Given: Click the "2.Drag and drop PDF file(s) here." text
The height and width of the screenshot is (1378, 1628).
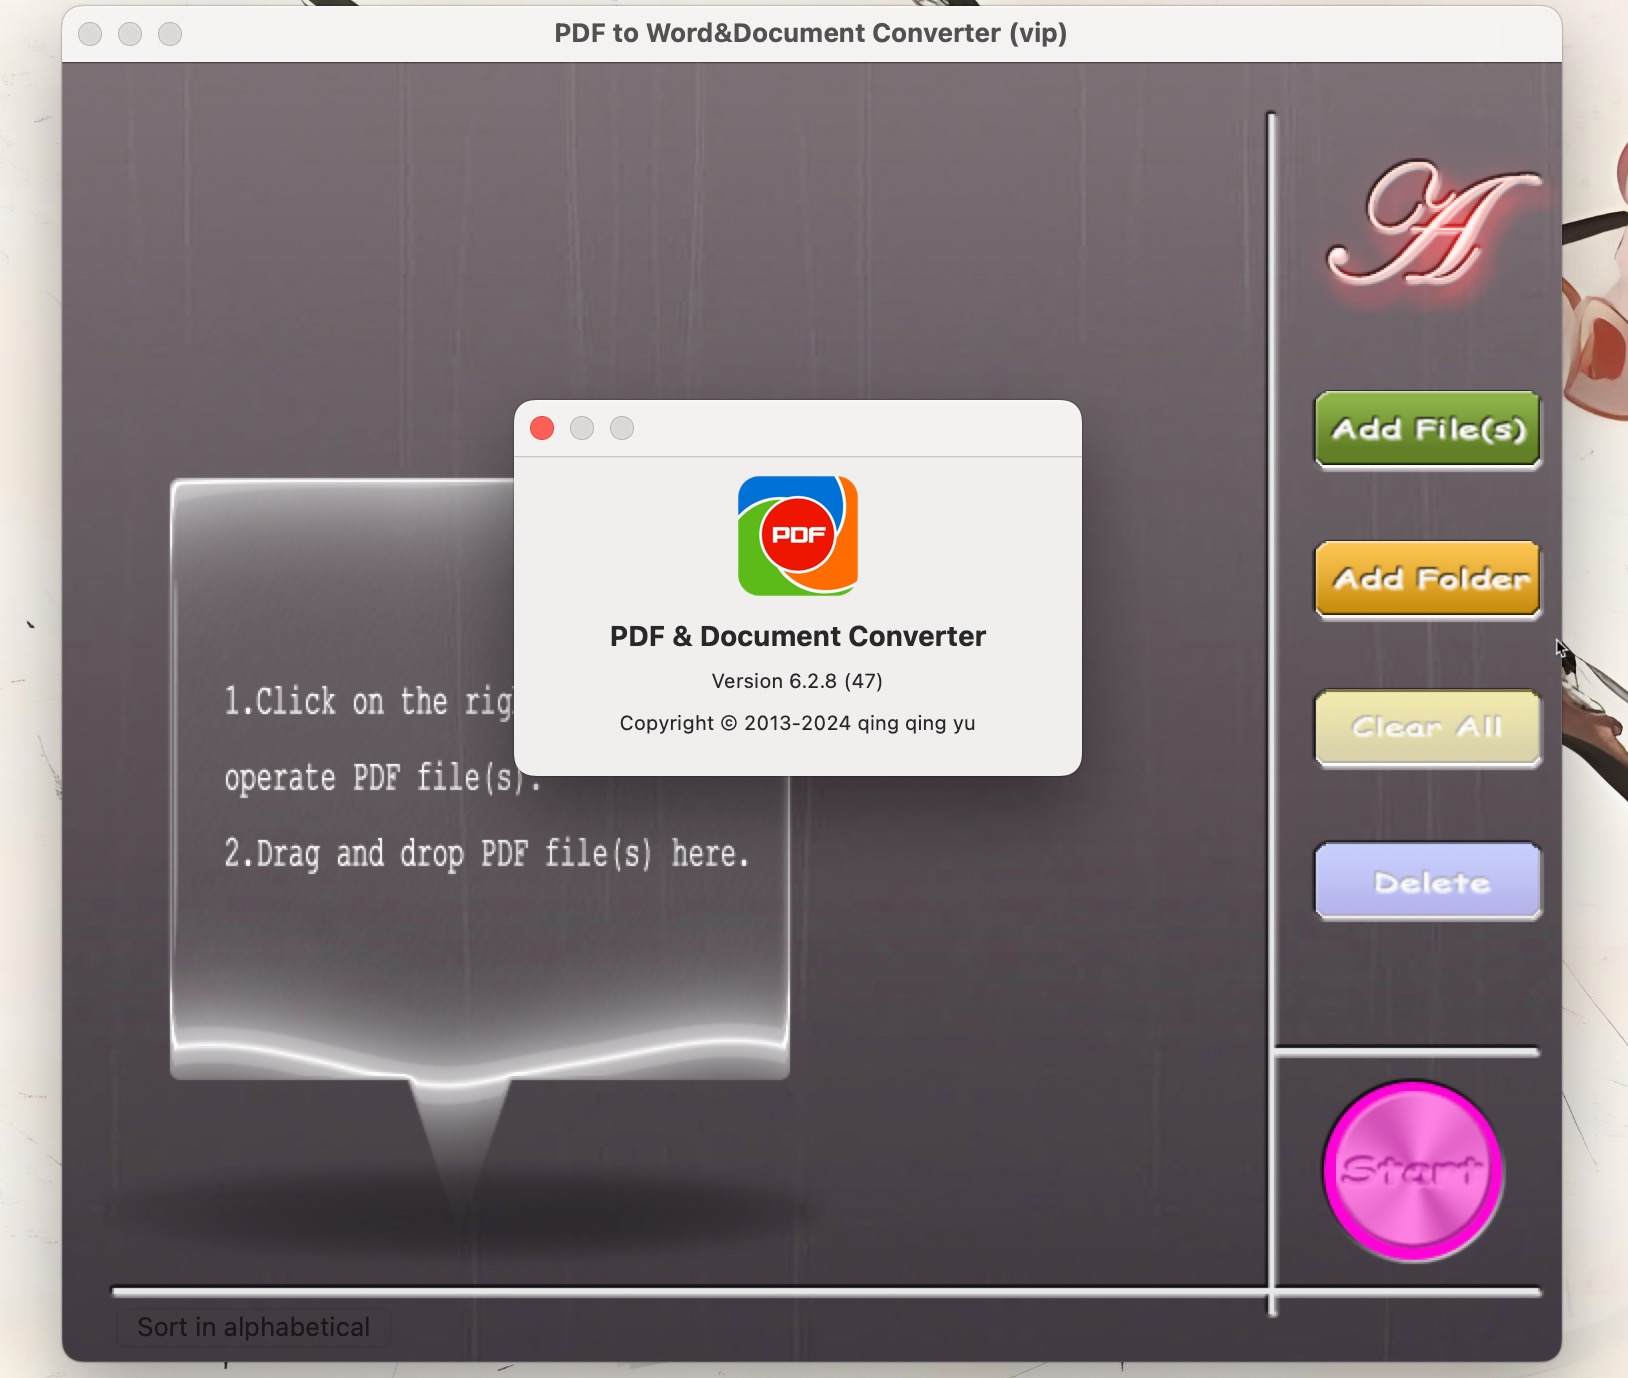Looking at the screenshot, I should (x=486, y=854).
